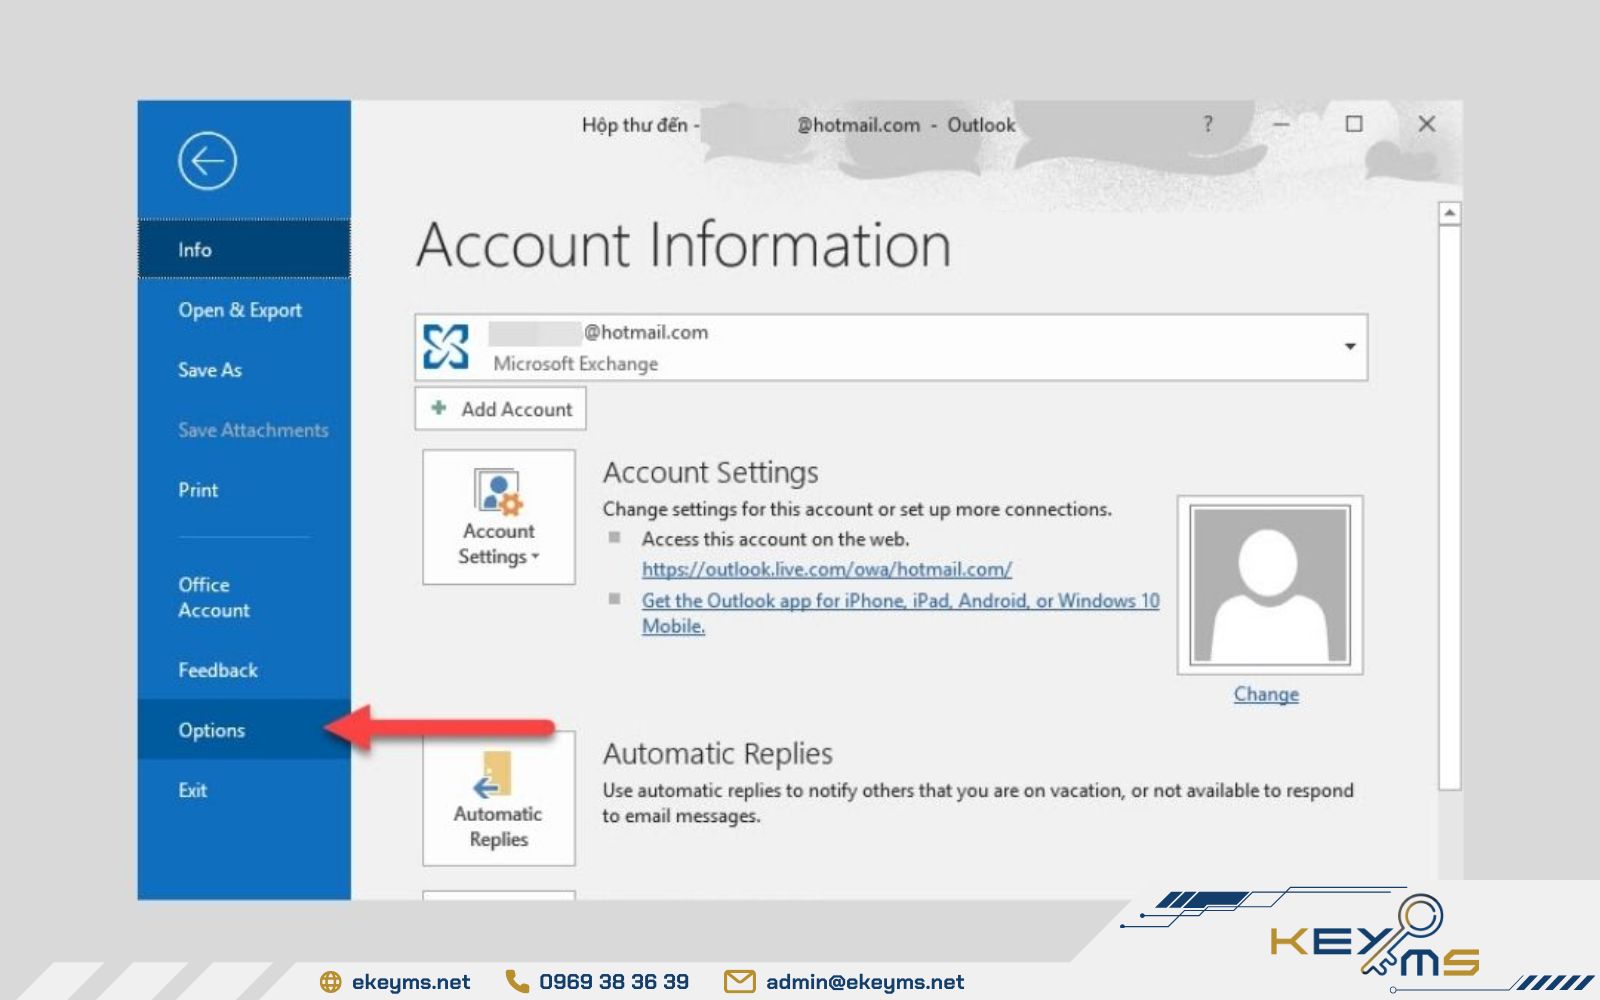1600x1000 pixels.
Task: Open the Get the Outlook app link
Action: click(900, 613)
